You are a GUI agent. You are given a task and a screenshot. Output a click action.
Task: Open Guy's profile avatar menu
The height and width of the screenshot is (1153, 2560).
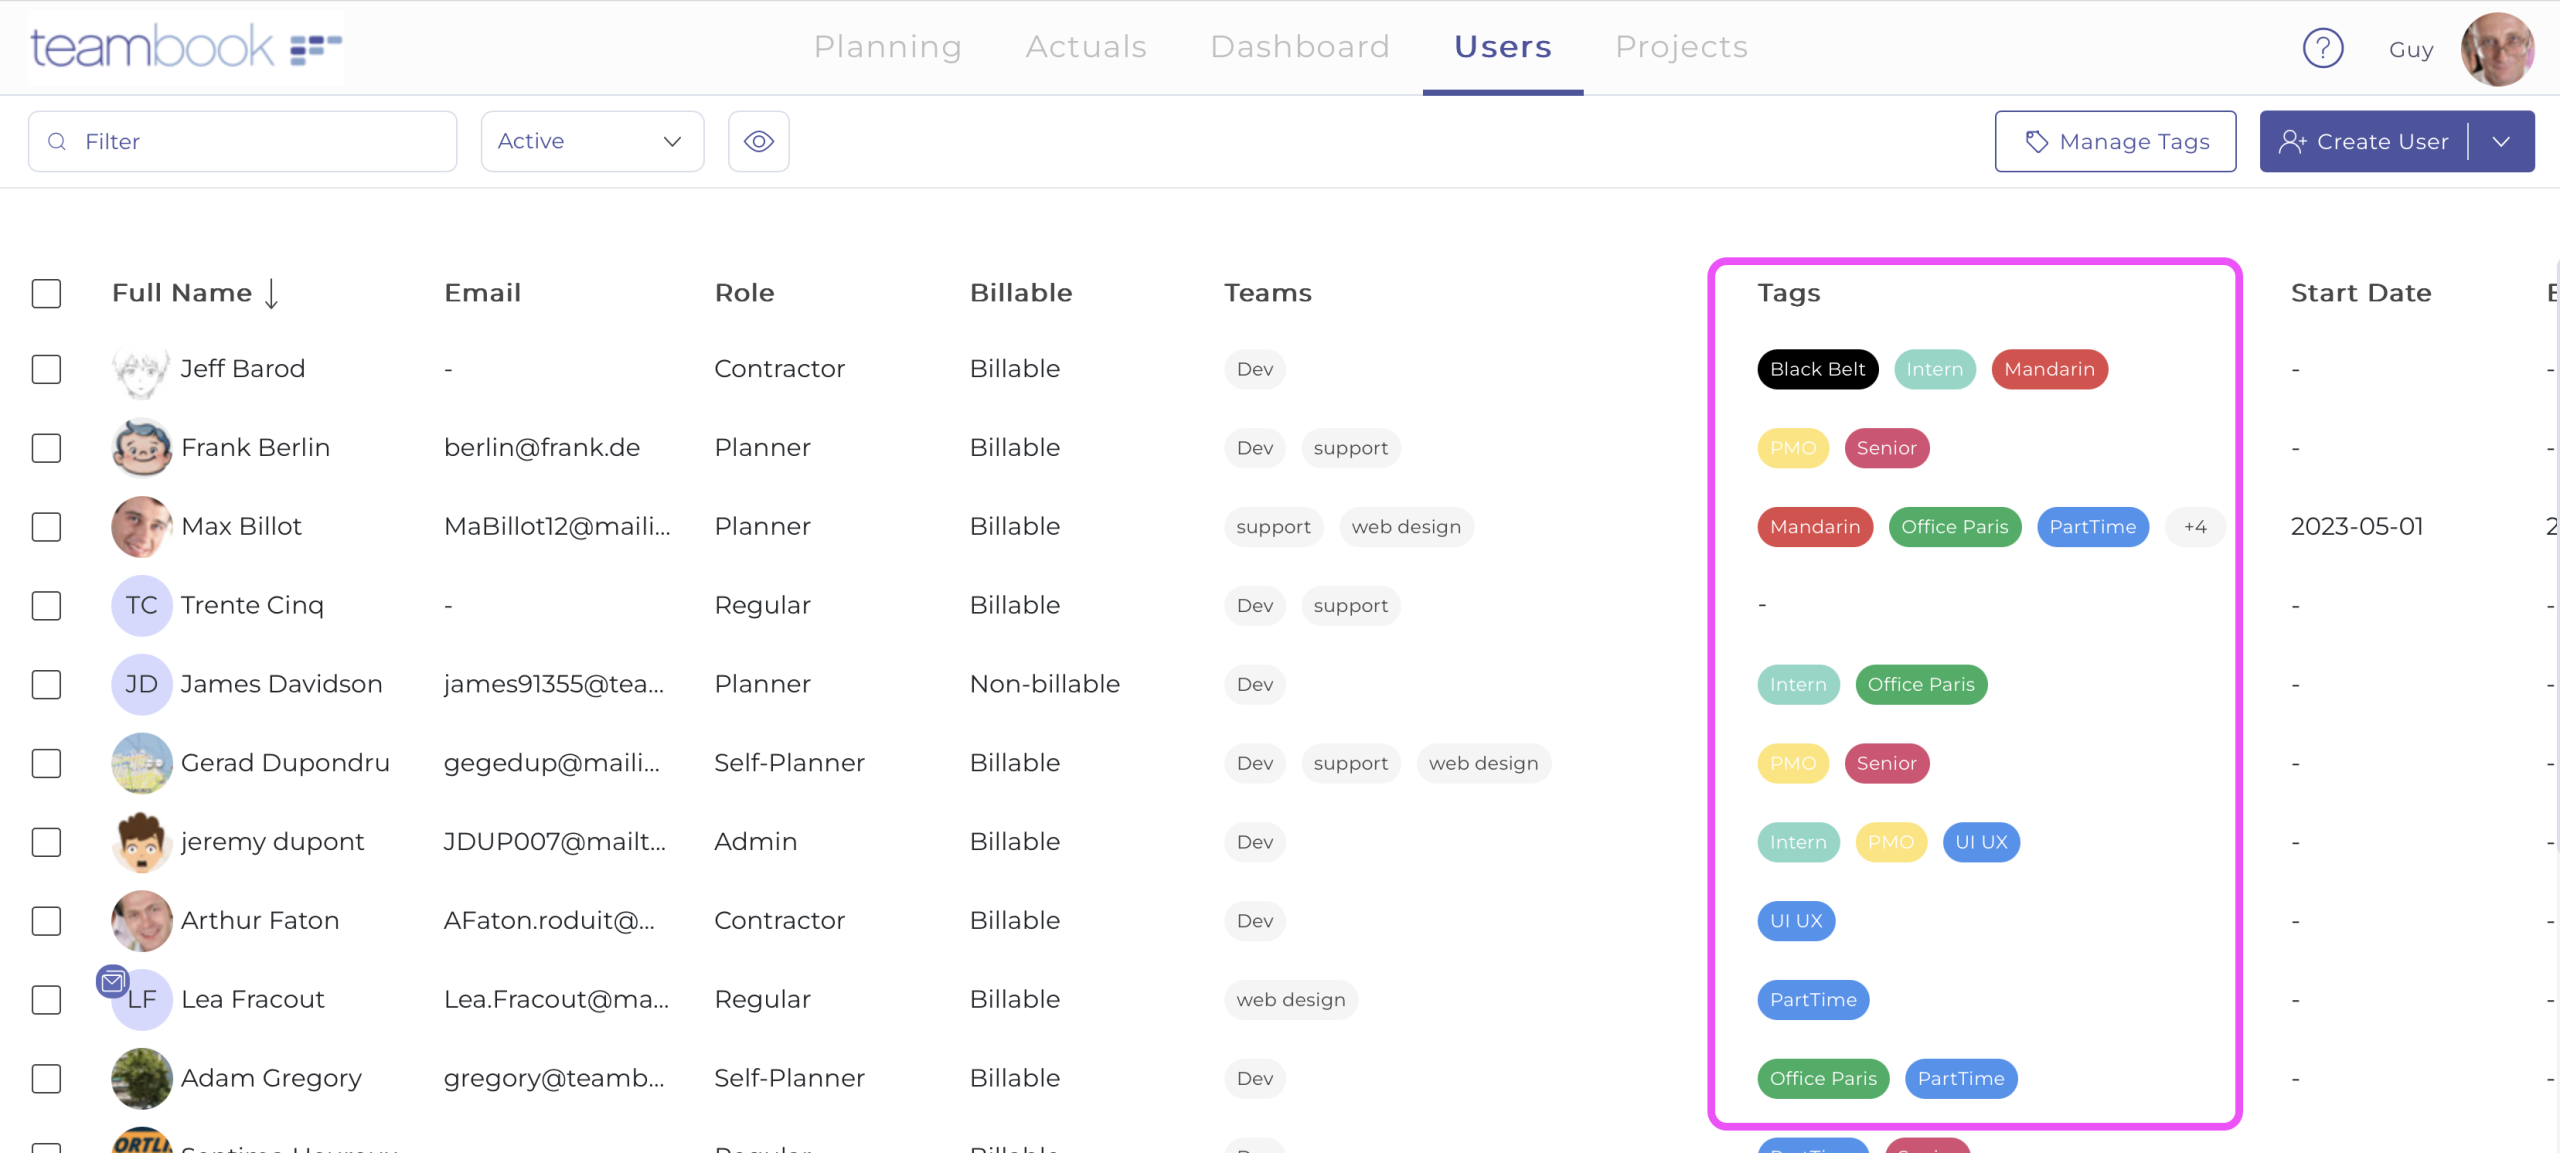point(2497,48)
